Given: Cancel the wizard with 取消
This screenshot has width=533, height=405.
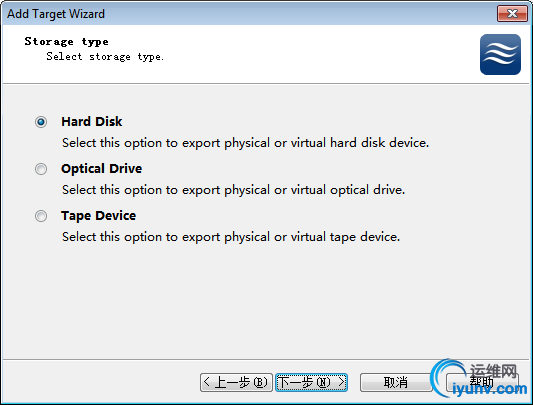Looking at the screenshot, I should (396, 382).
